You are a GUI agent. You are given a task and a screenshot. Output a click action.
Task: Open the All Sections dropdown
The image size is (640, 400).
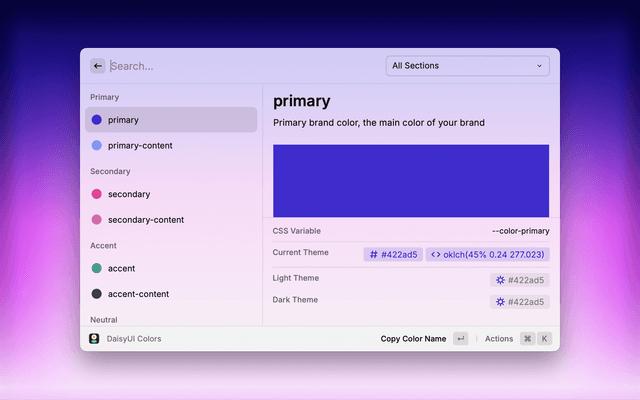coord(467,66)
